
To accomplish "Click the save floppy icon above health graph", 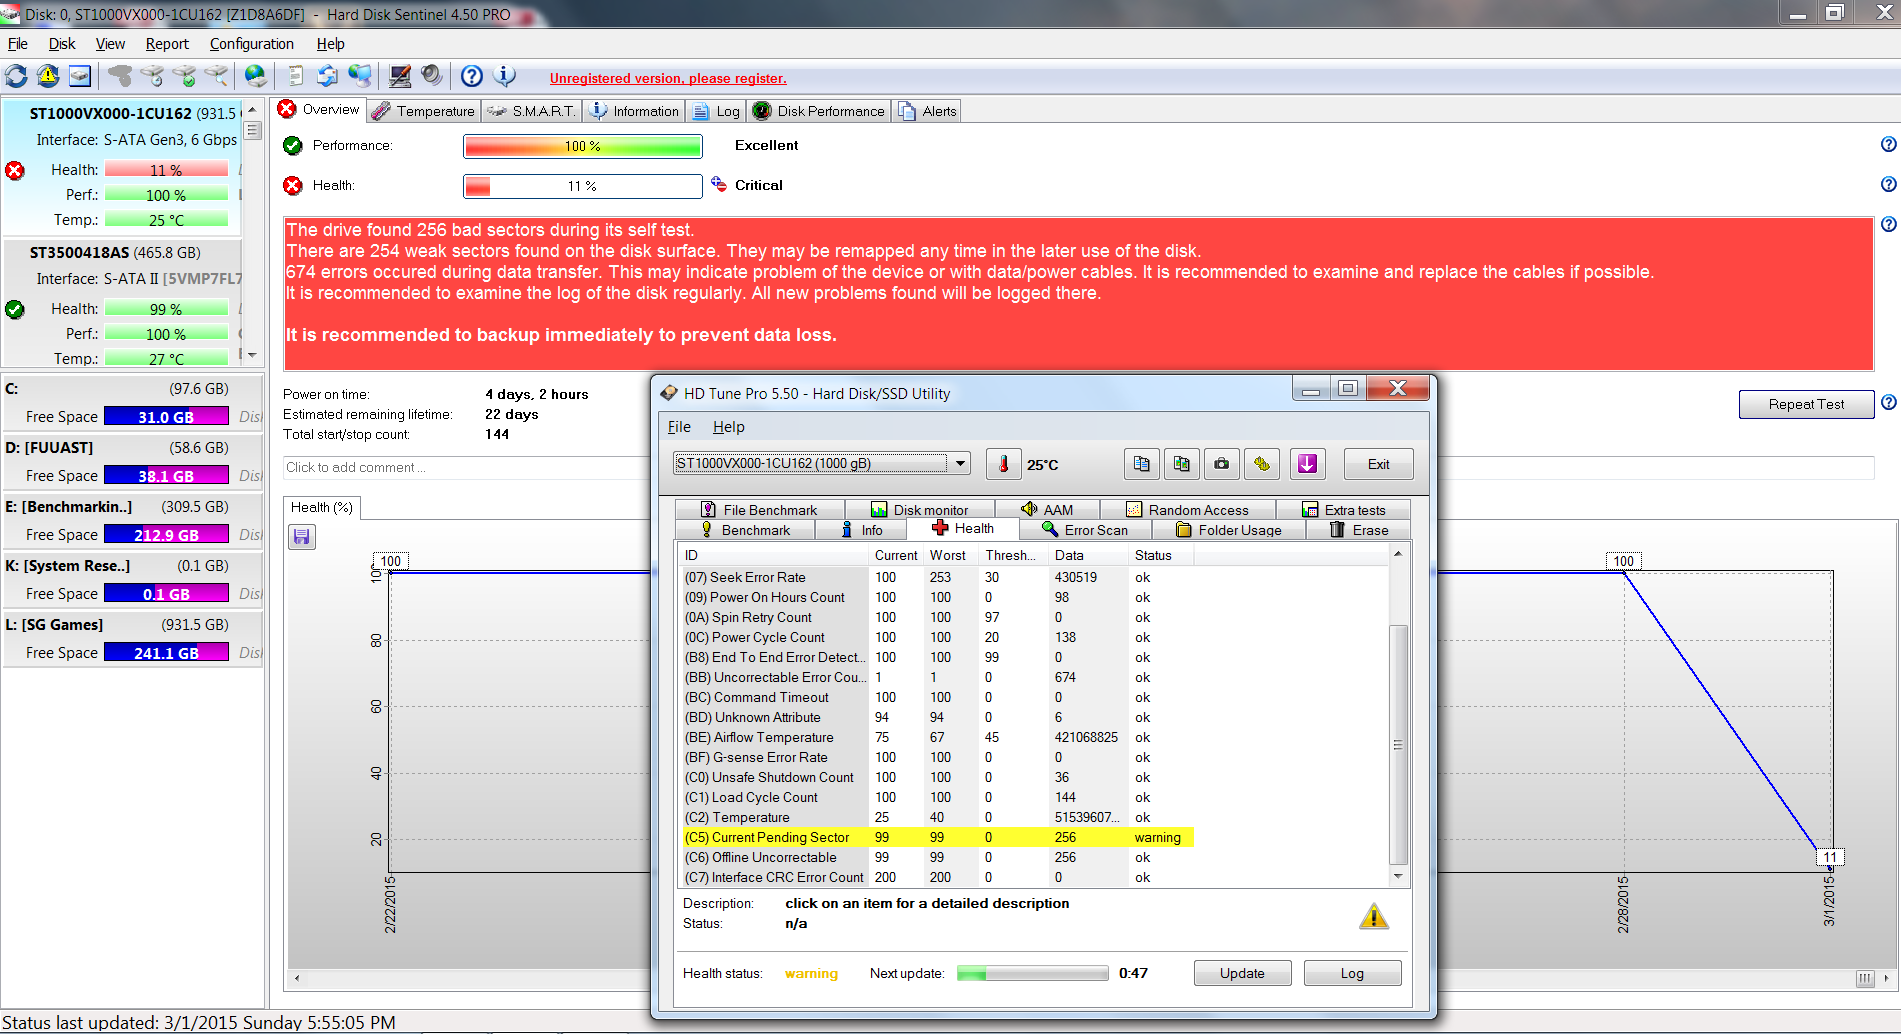I will point(302,537).
